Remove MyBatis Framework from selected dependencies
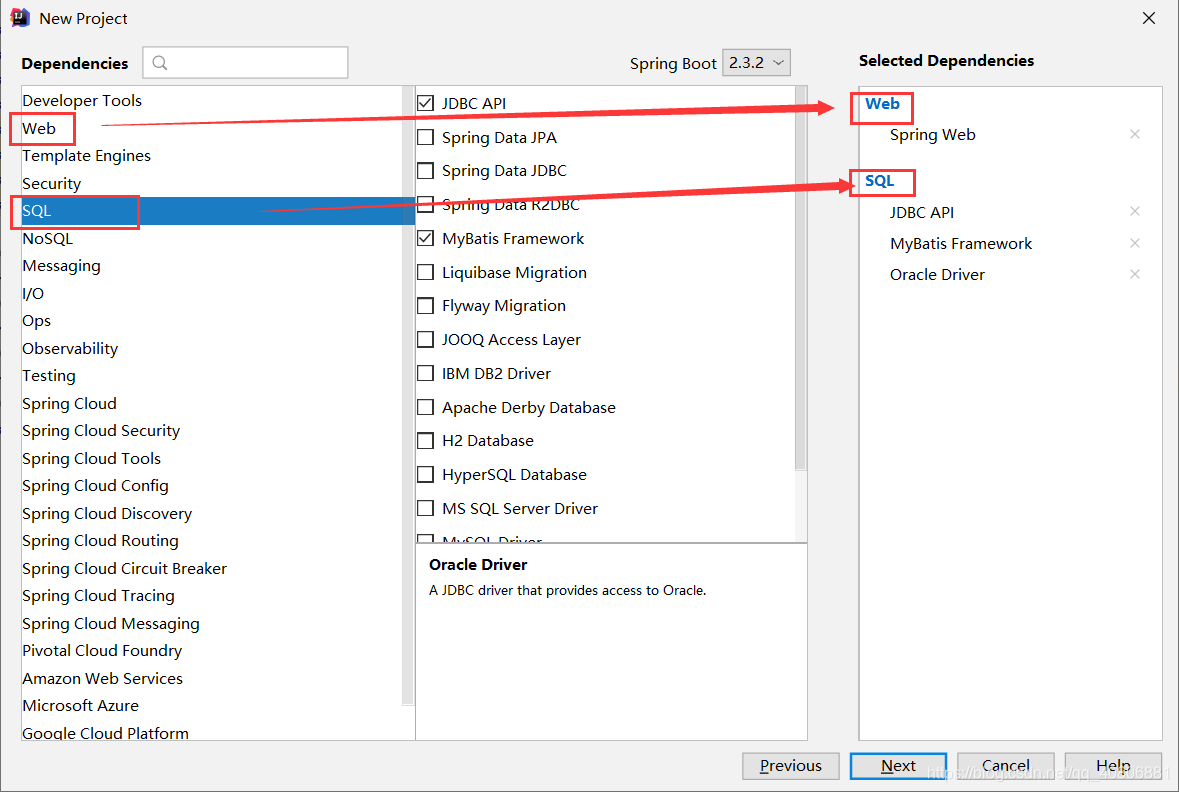 coord(1135,244)
